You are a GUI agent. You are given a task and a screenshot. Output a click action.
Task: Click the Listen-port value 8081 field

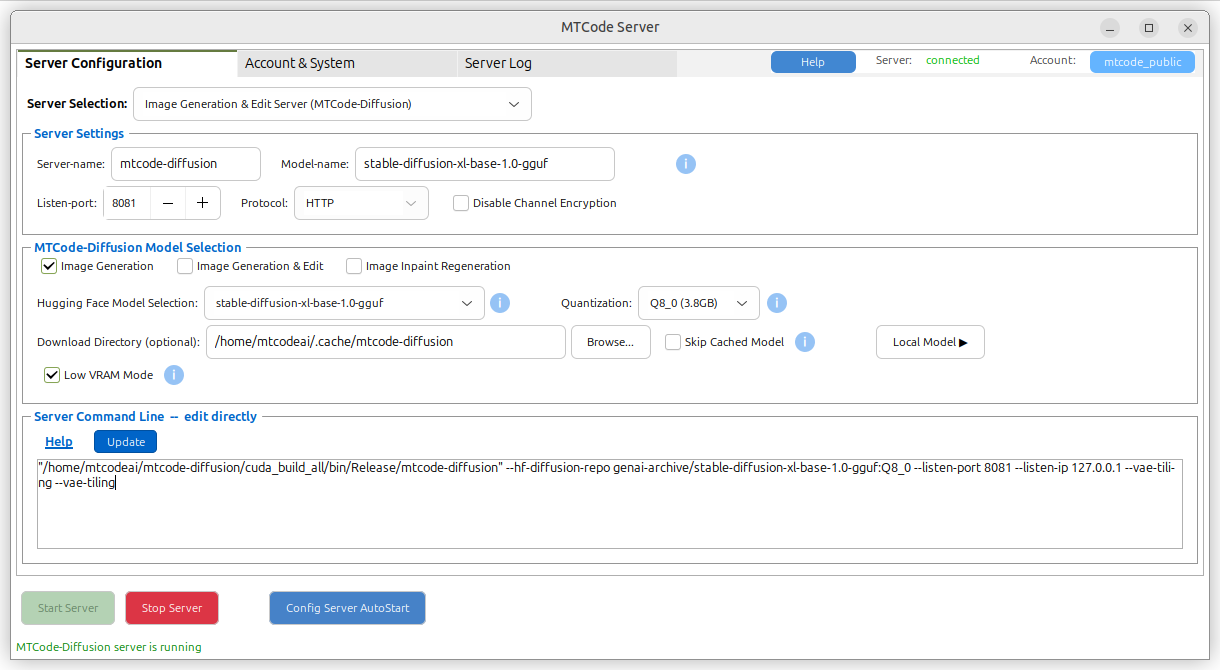click(127, 203)
